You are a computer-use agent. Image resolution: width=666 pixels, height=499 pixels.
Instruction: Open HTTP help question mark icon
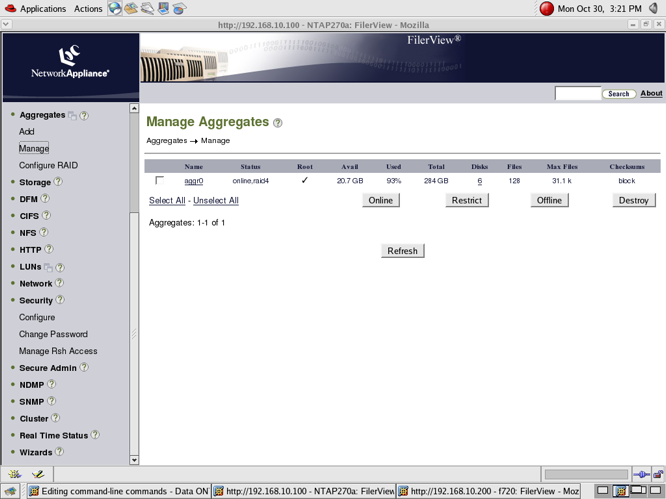point(49,249)
